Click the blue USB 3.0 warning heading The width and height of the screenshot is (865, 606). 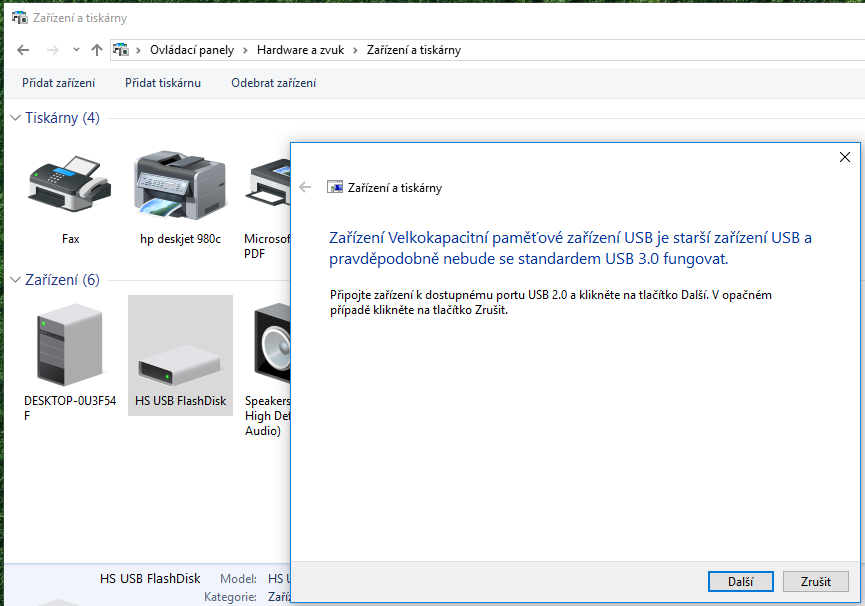coord(570,248)
